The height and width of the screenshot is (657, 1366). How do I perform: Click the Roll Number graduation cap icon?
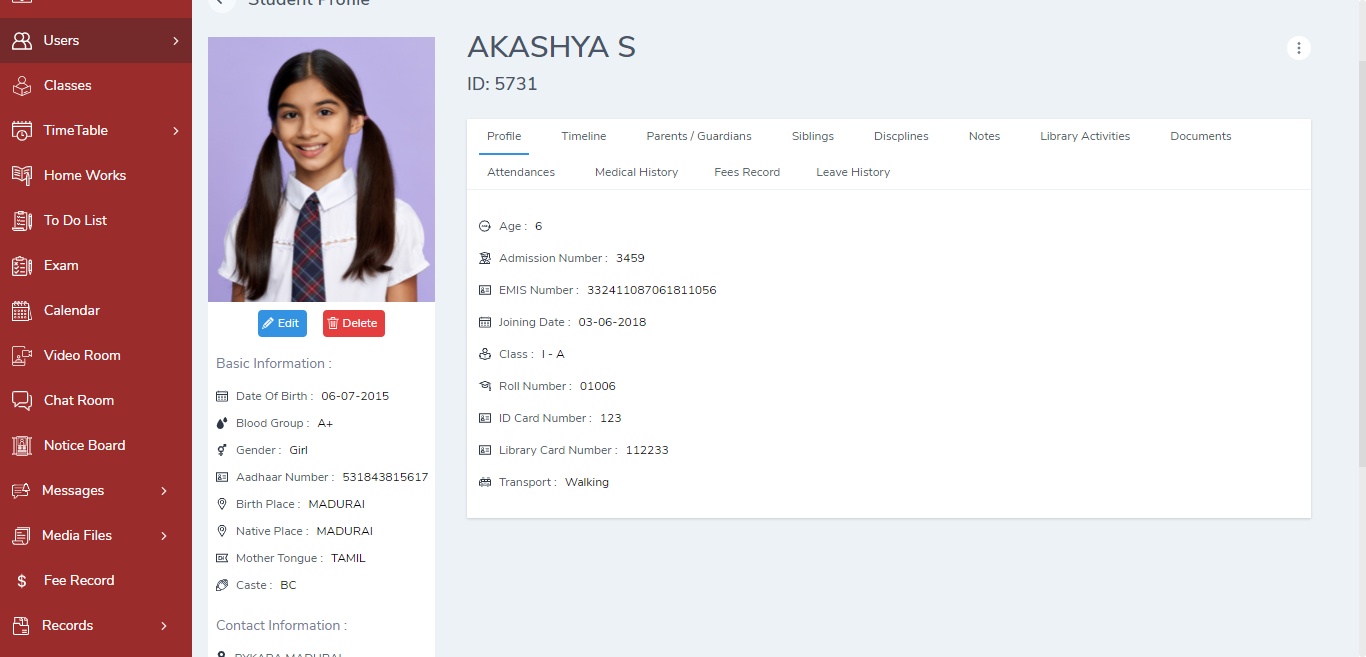(485, 387)
